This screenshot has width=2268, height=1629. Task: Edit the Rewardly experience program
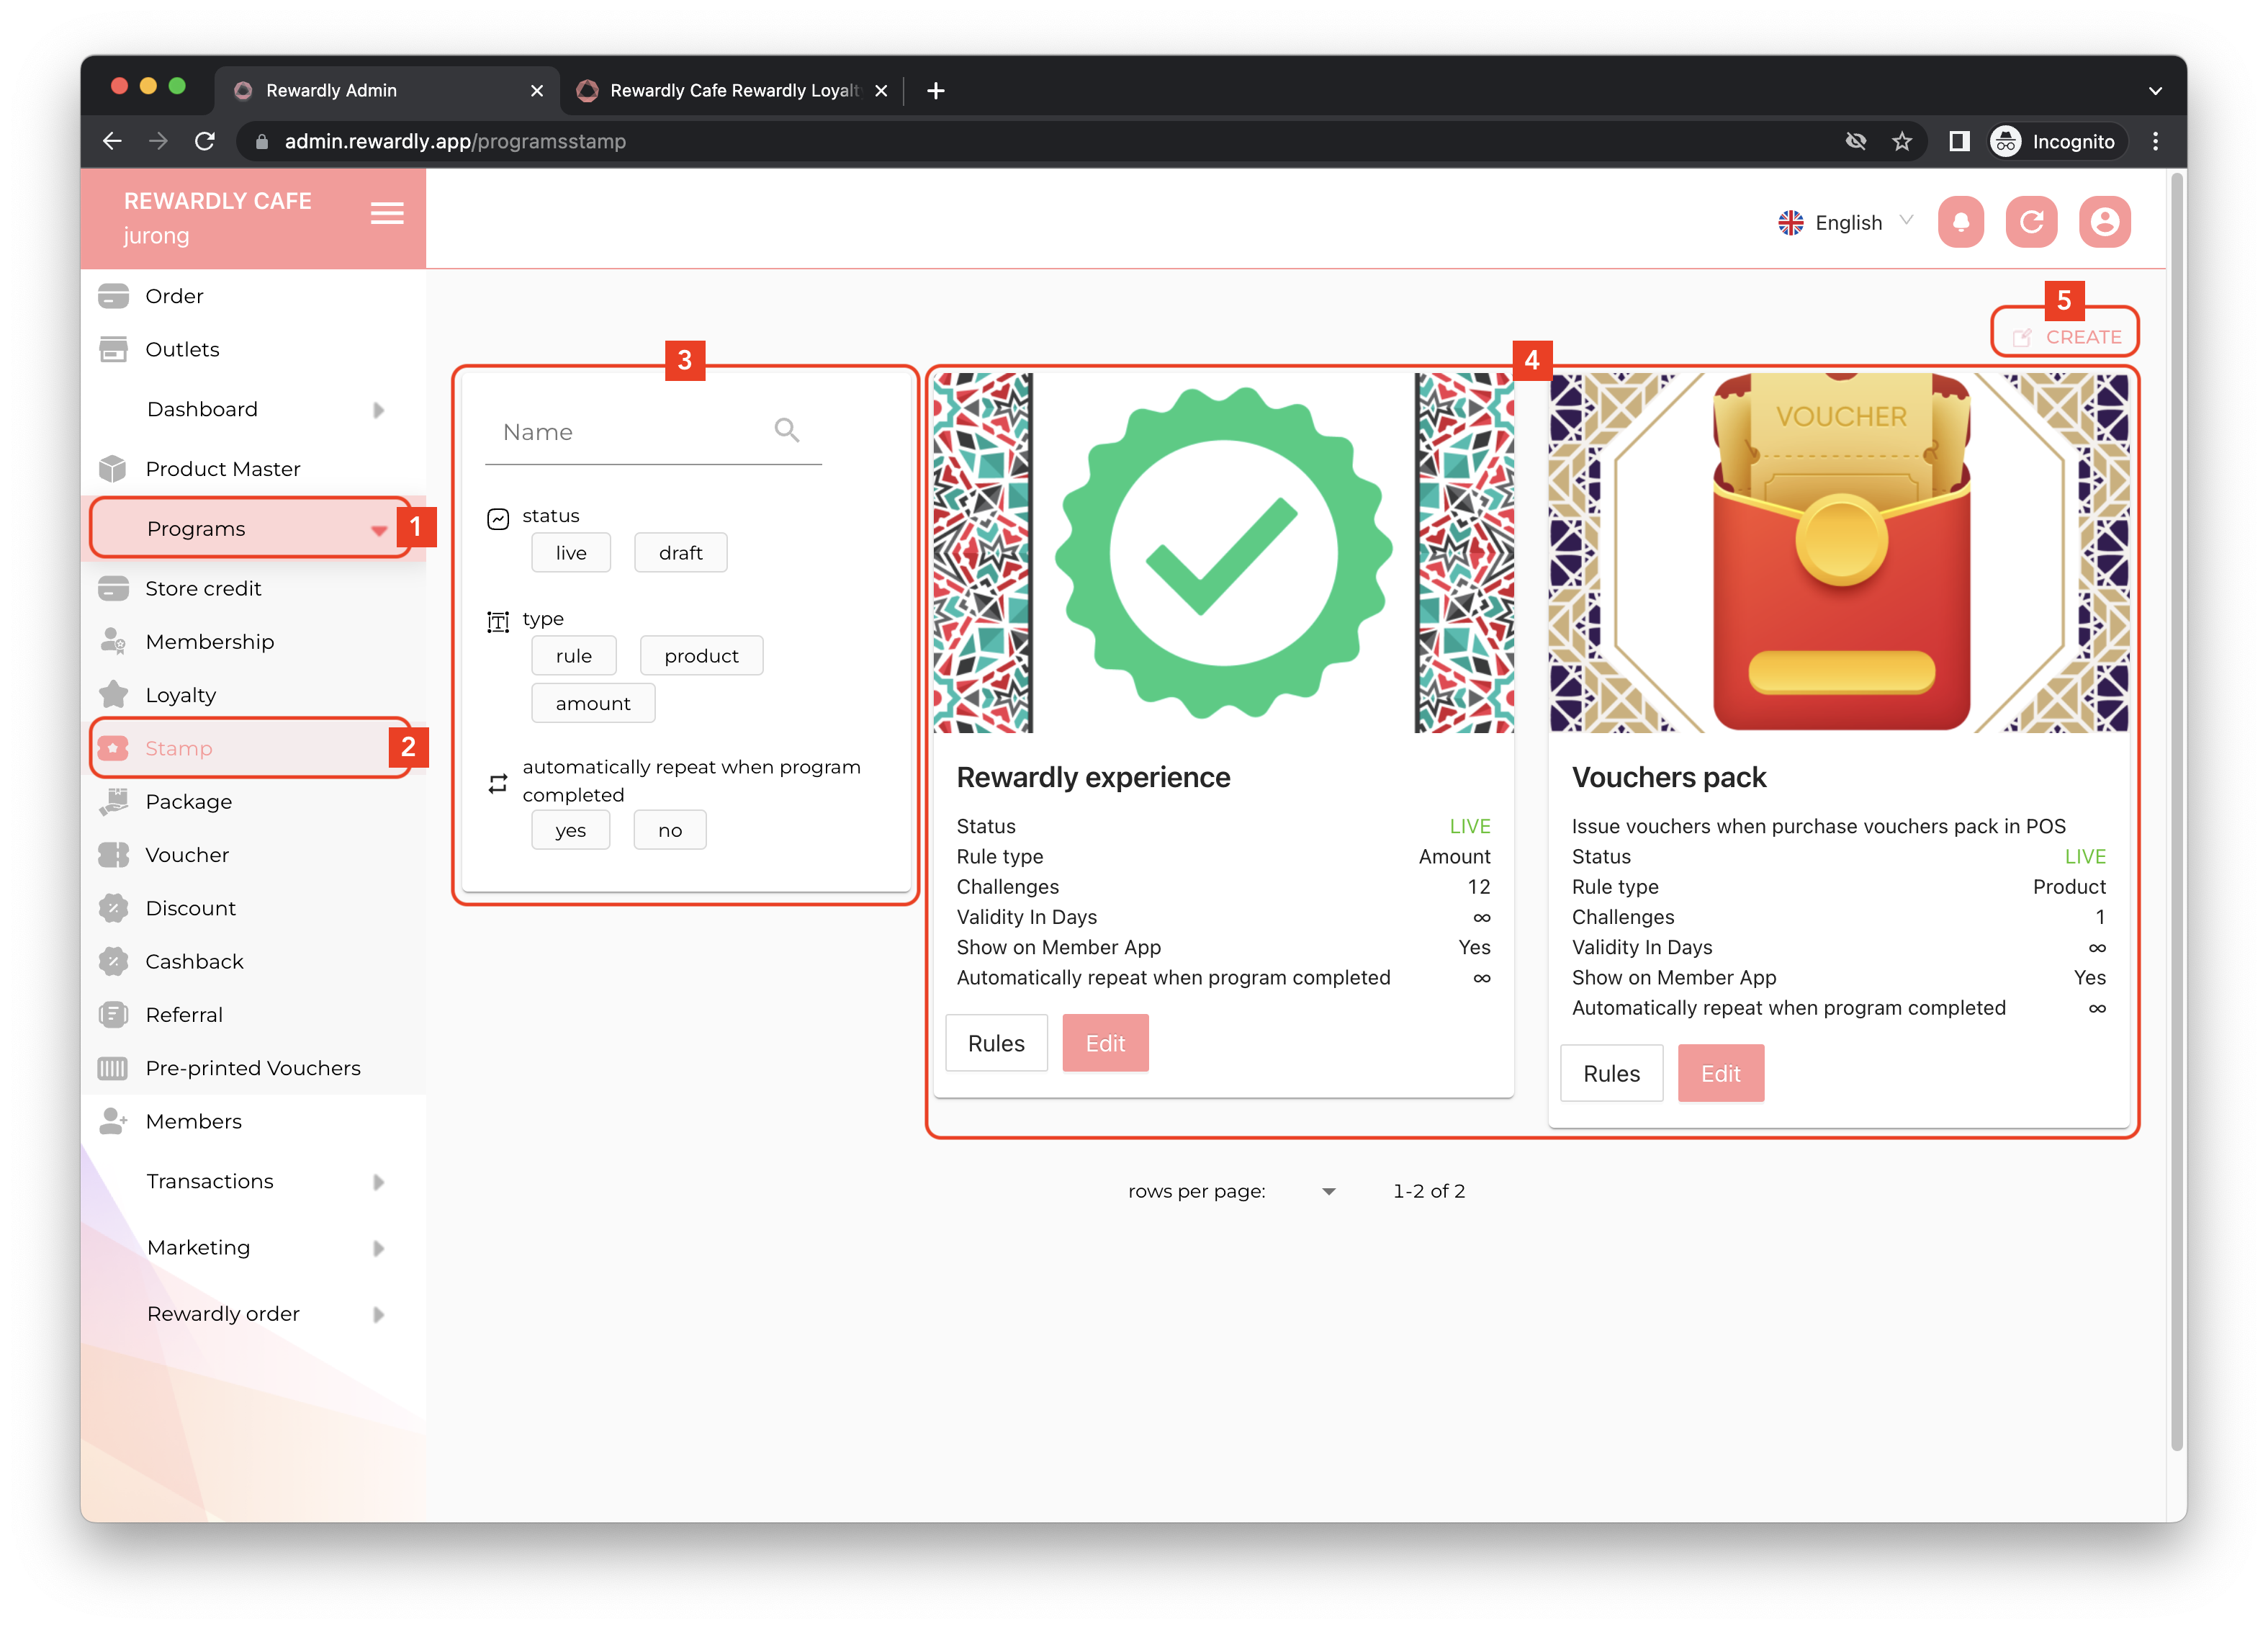[1105, 1043]
